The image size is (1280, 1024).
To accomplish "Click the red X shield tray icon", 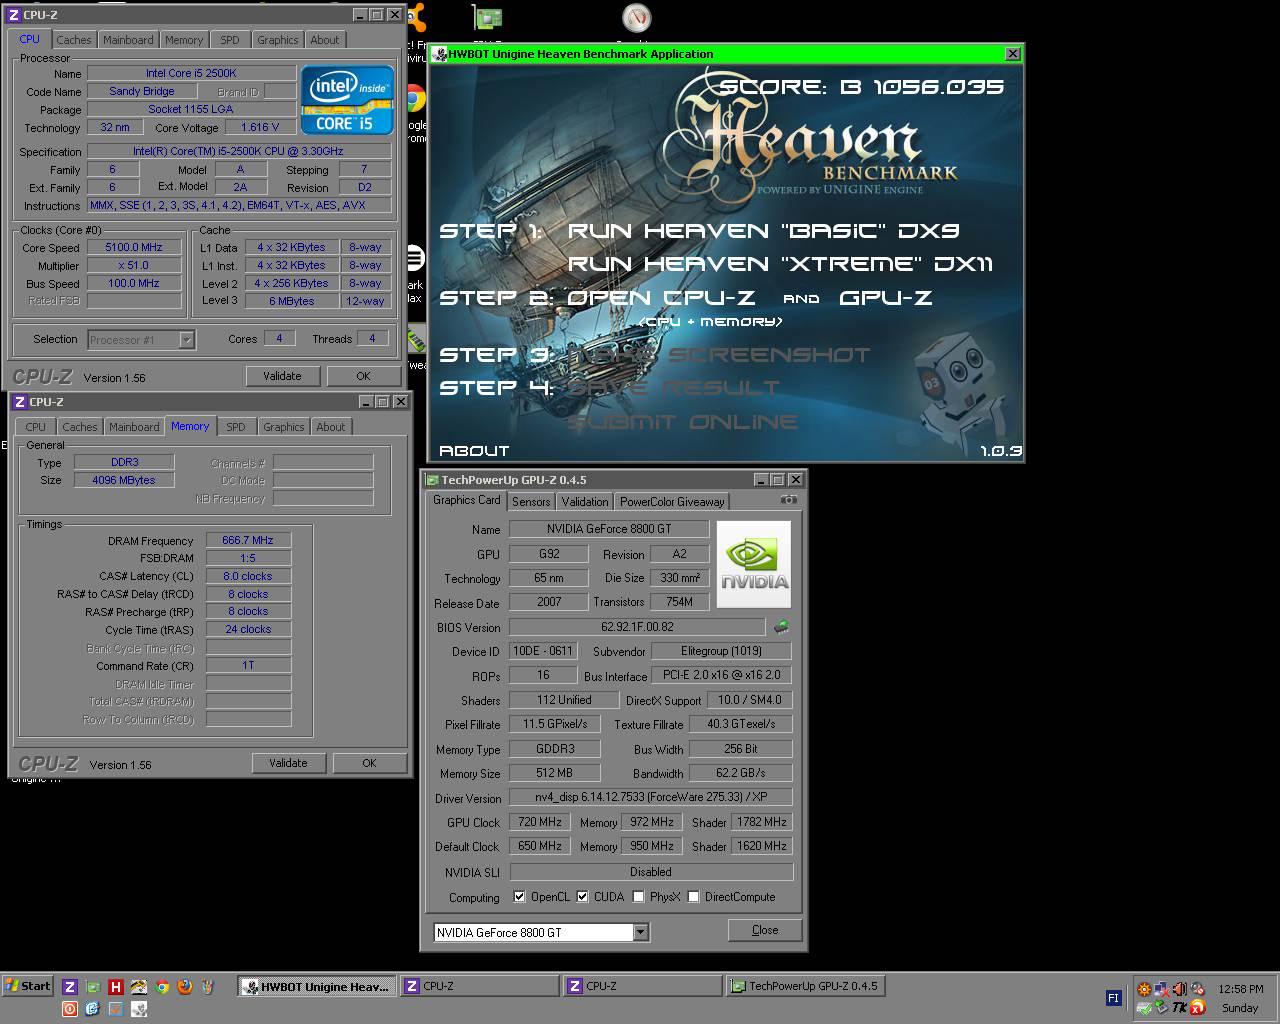I will point(1198,1008).
